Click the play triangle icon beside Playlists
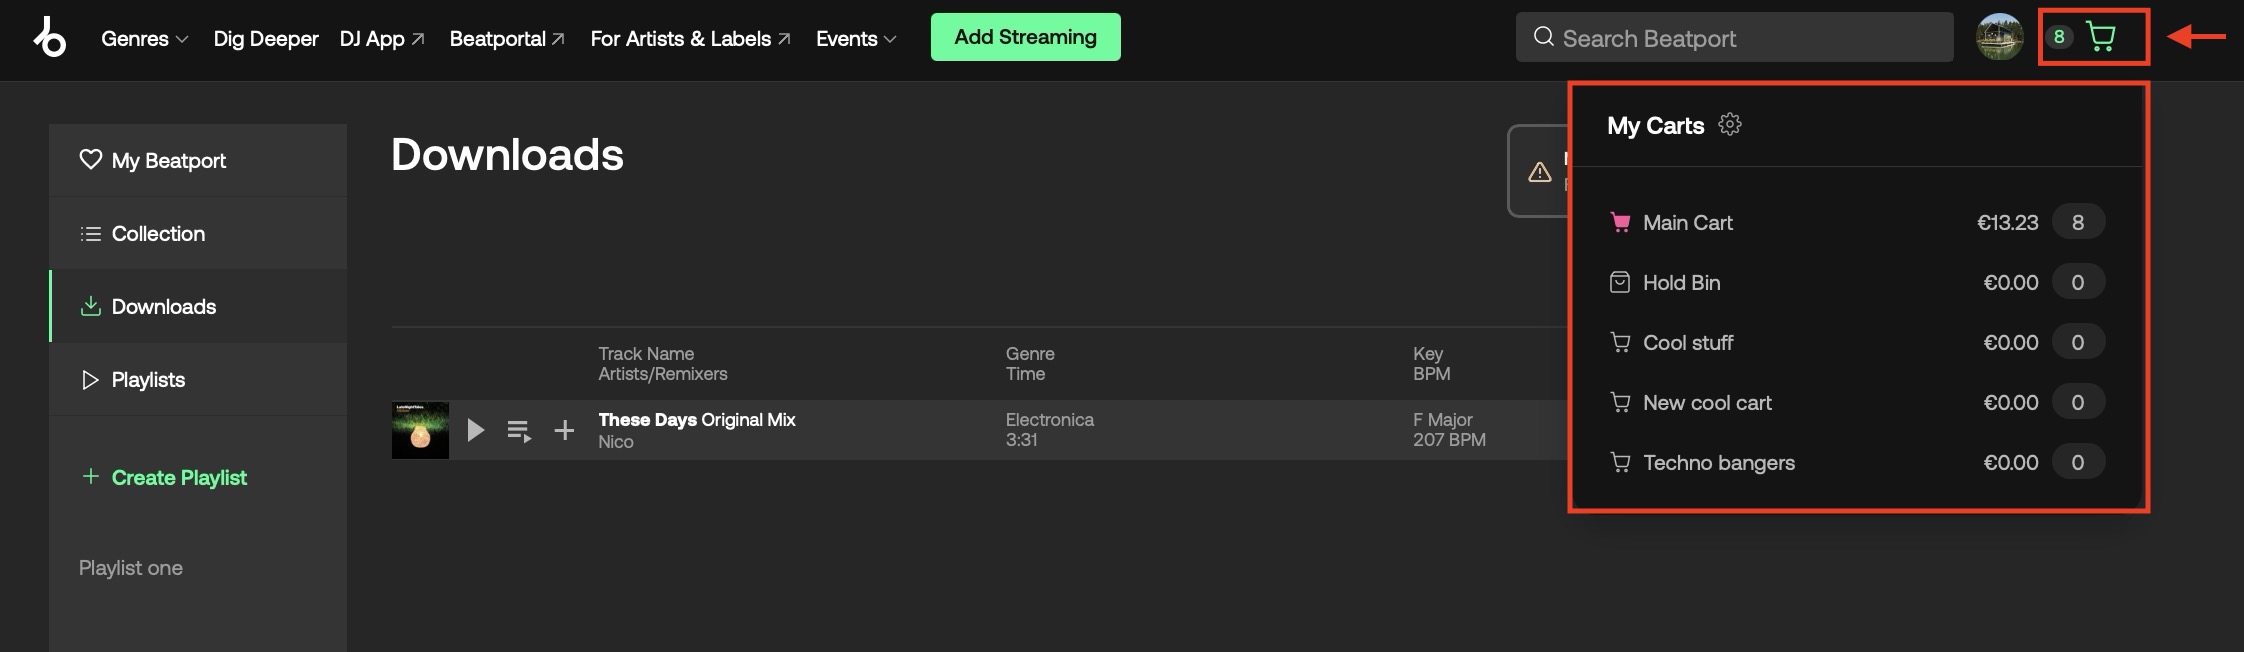Viewport: 2244px width, 652px height. (x=91, y=379)
